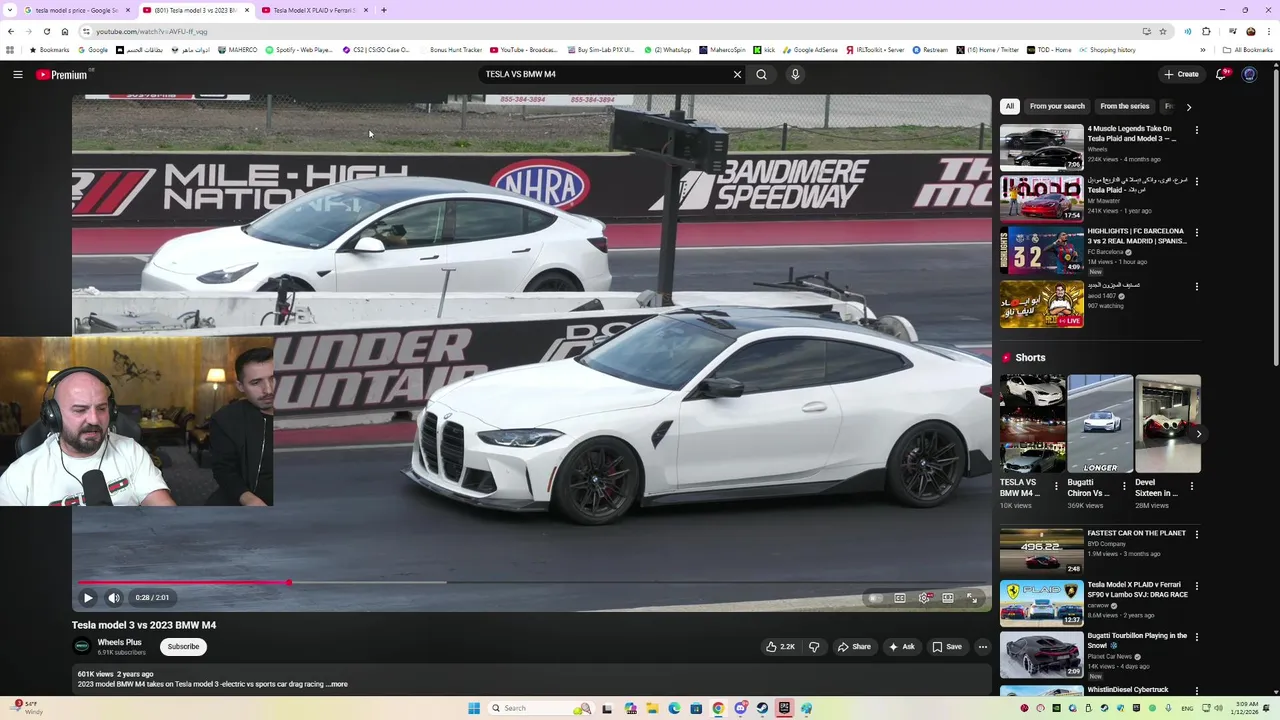The image size is (1280, 720).
Task: Open the MAHERCO bookmark
Action: [238, 50]
